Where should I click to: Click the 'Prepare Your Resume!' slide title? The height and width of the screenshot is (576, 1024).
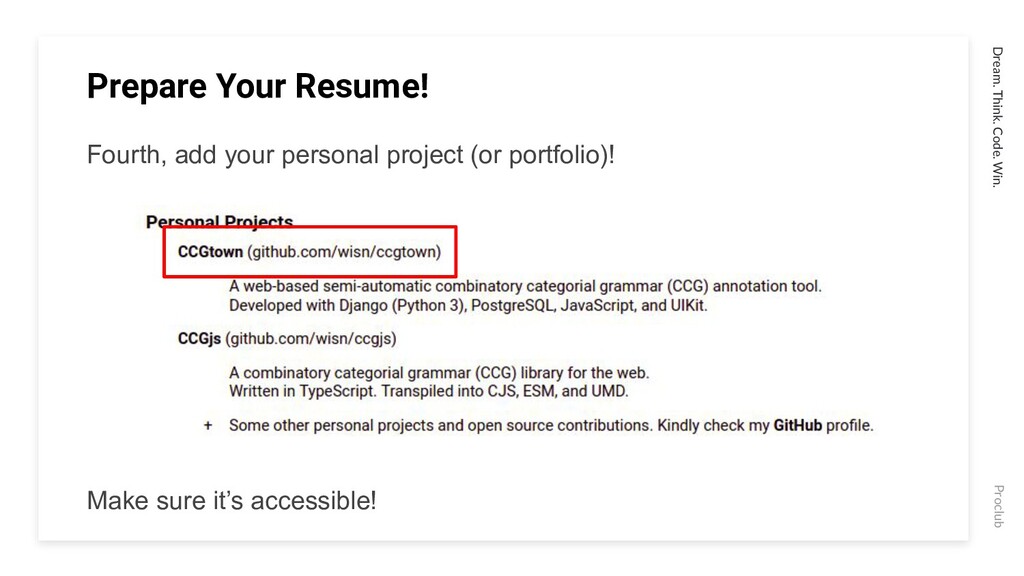click(x=257, y=86)
